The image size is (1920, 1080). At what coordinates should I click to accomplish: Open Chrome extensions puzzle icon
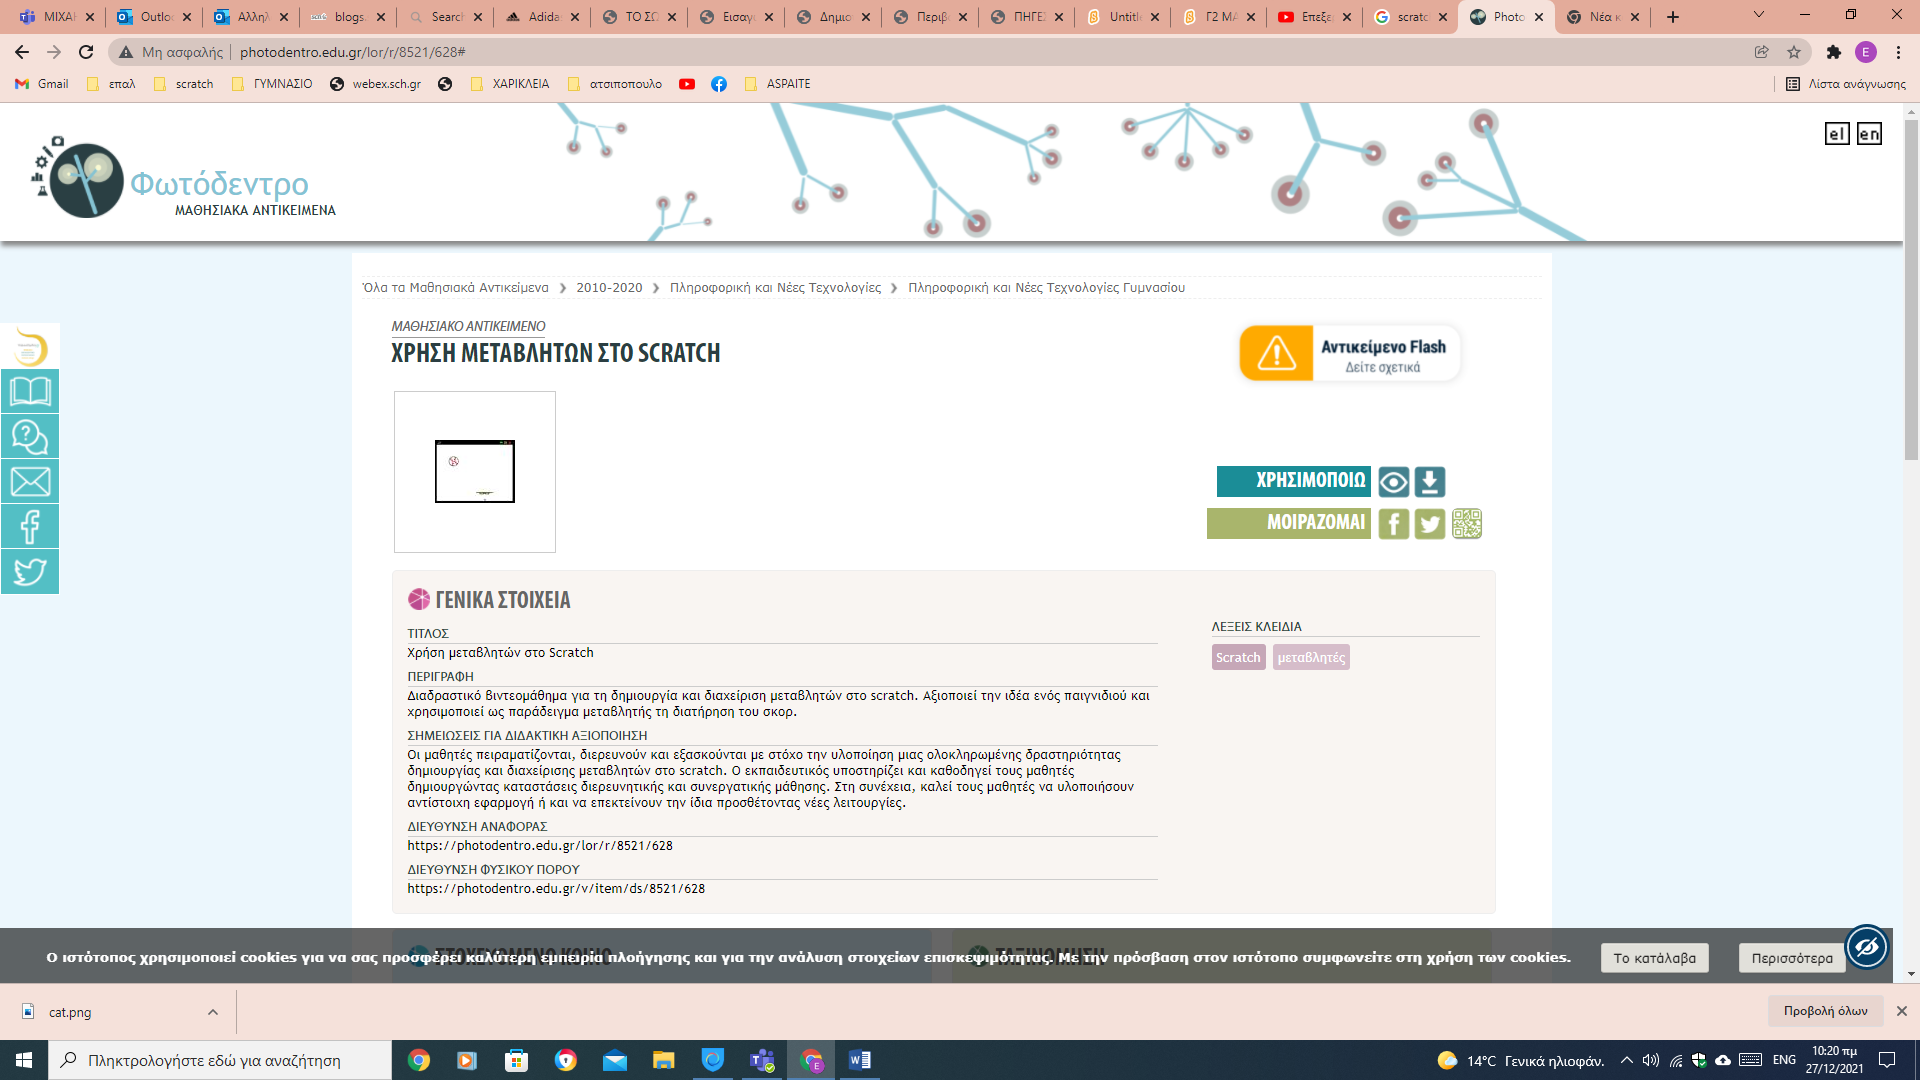1833,52
